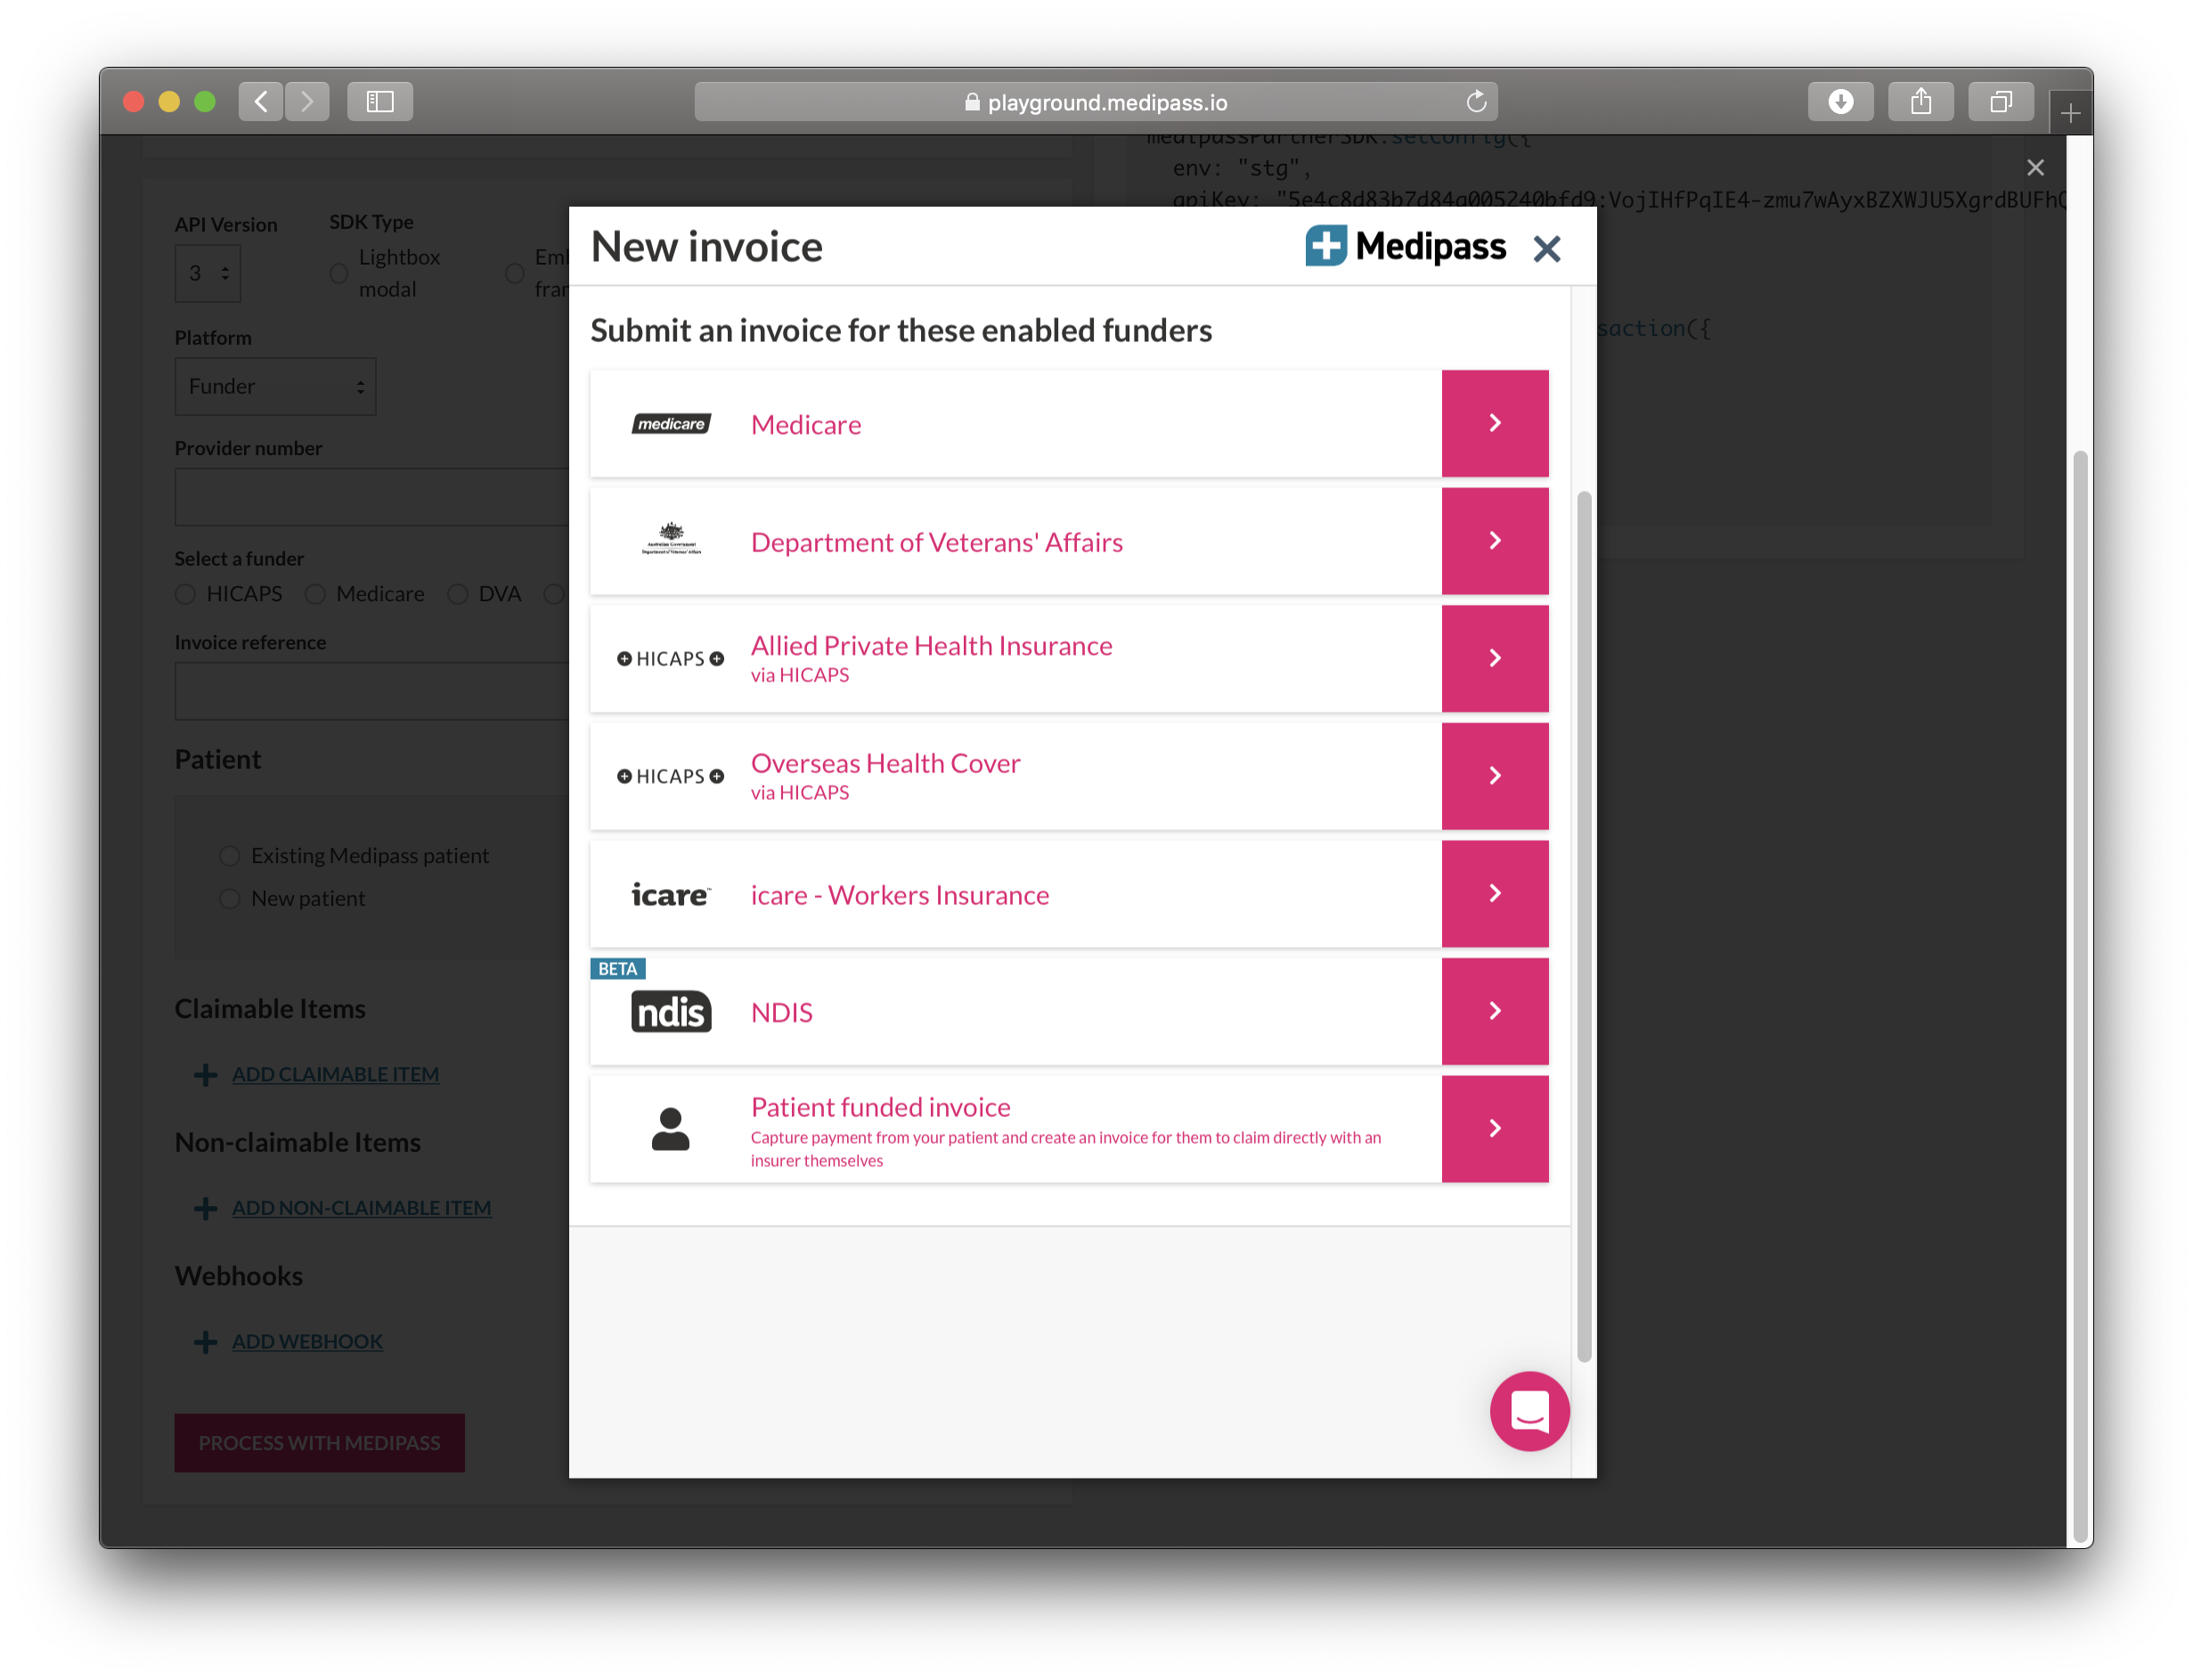This screenshot has height=1680, width=2193.
Task: Click the modal's vertical scrollbar
Action: click(x=1584, y=926)
